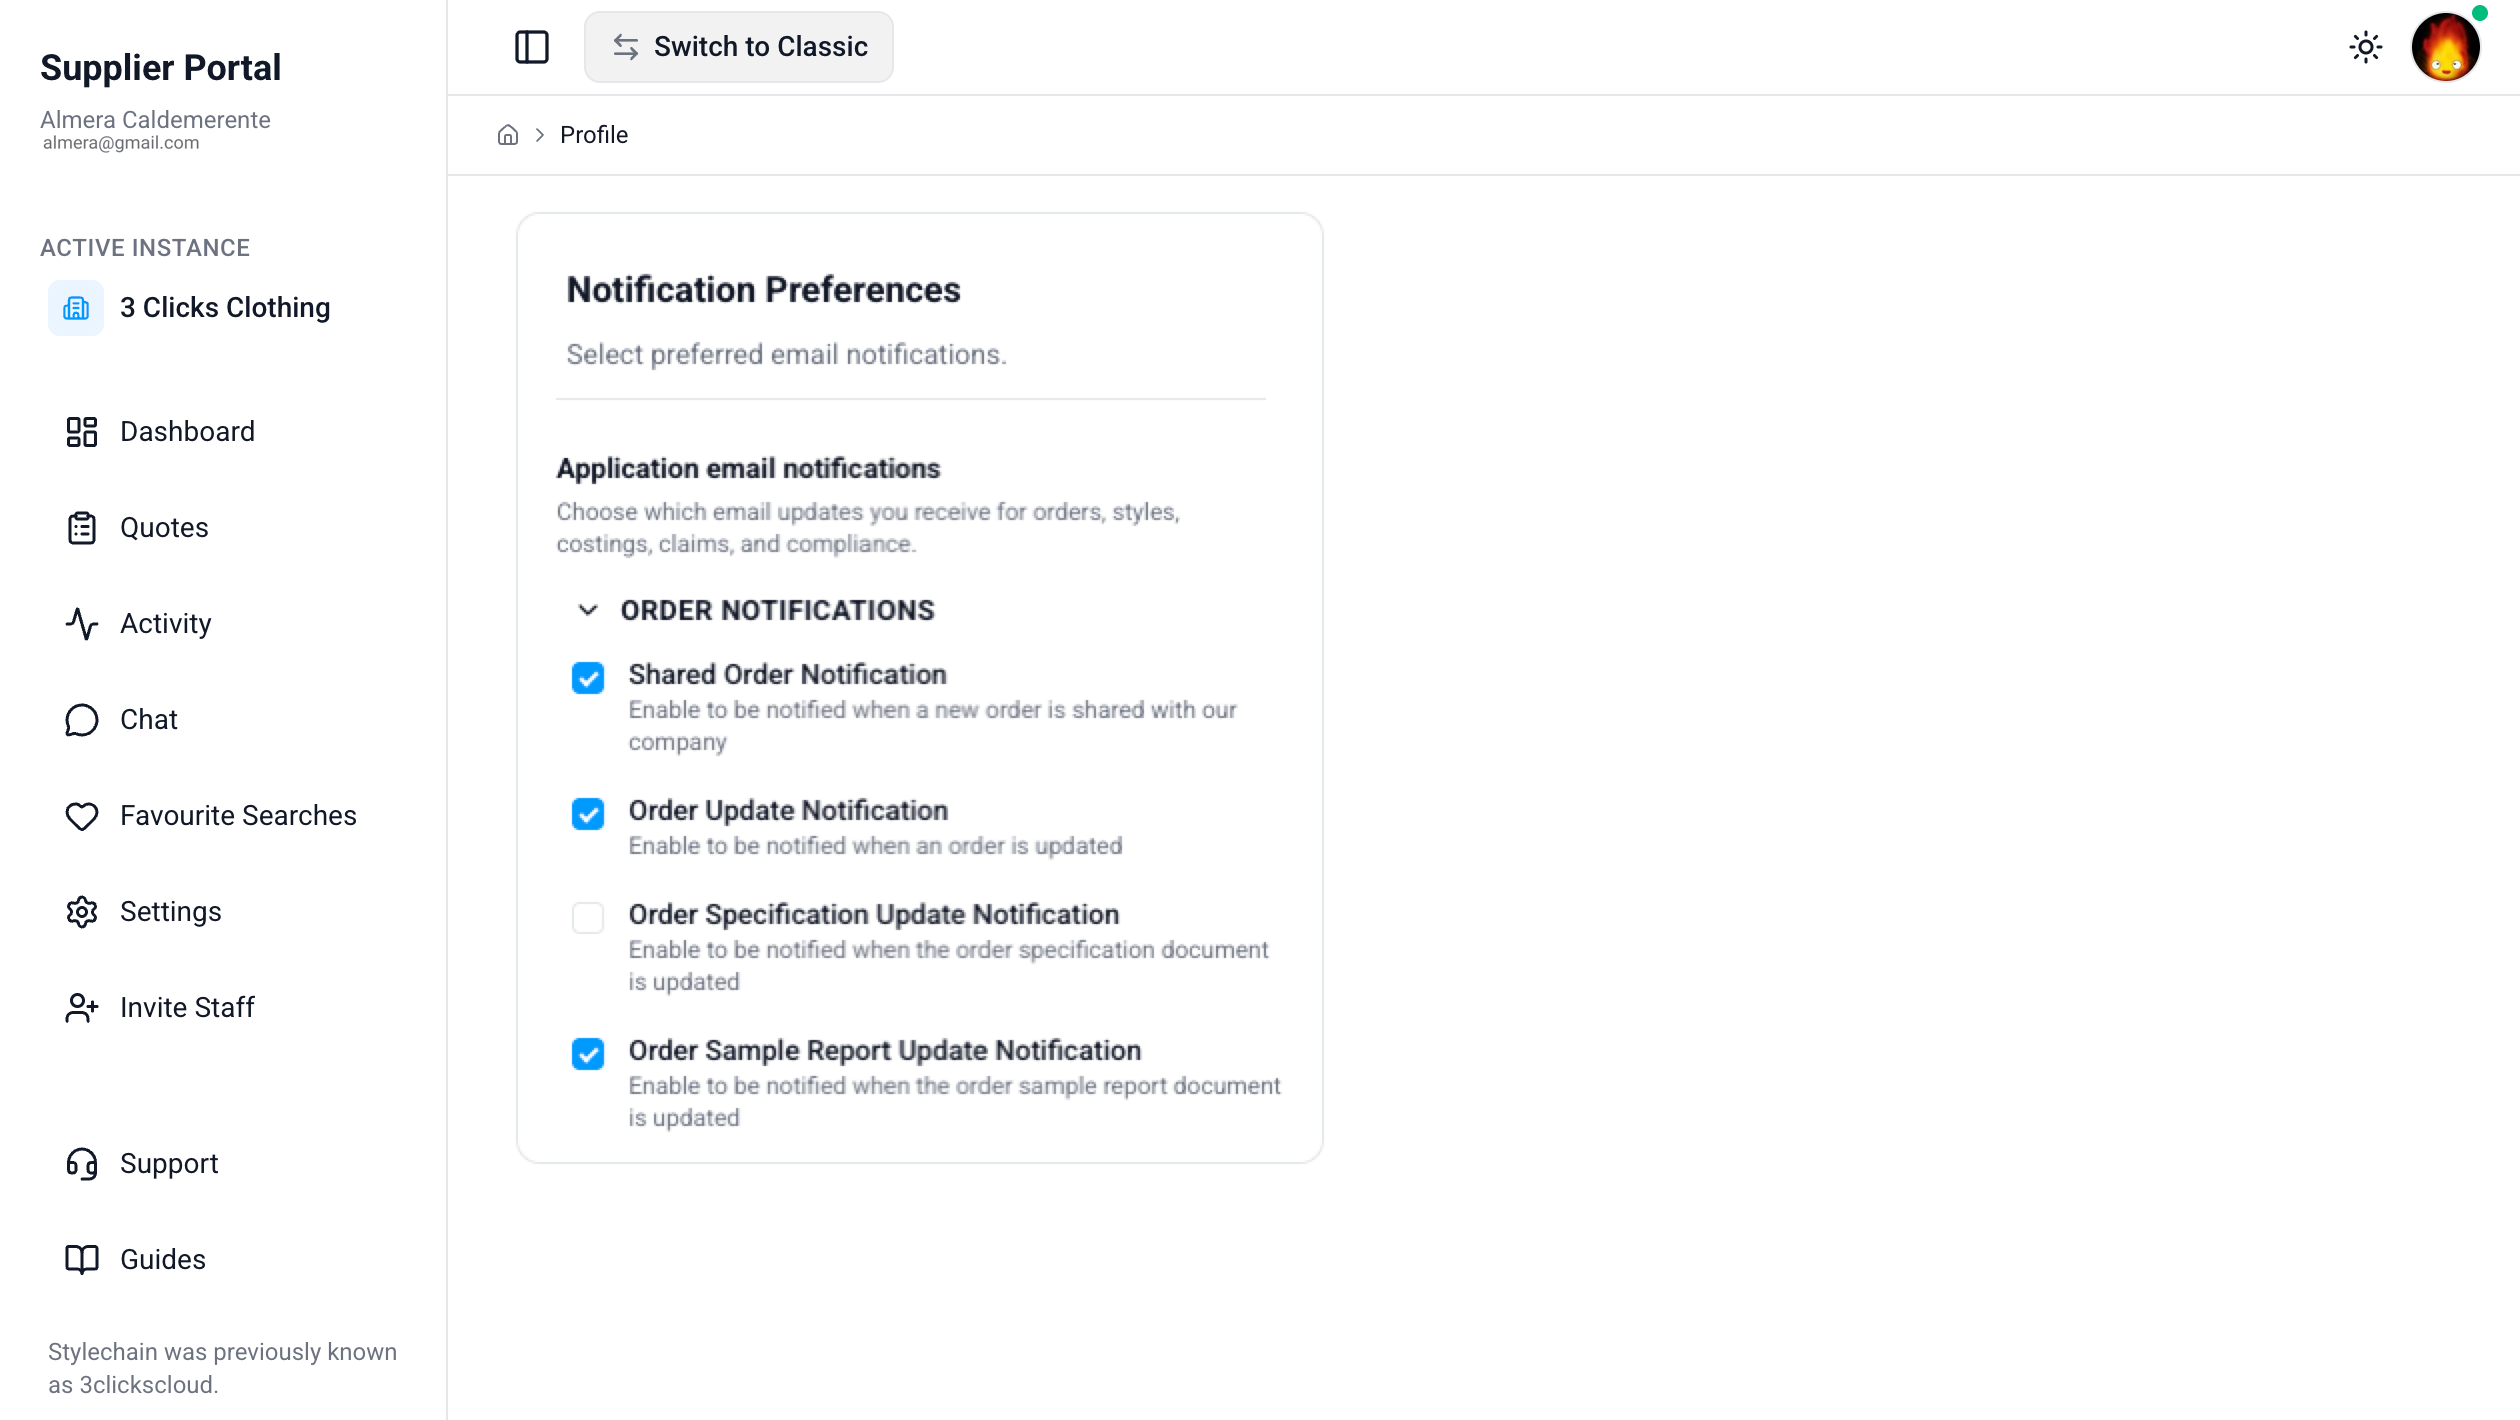Open the Activity pulse icon
Viewport: 2520px width, 1420px height.
(82, 624)
